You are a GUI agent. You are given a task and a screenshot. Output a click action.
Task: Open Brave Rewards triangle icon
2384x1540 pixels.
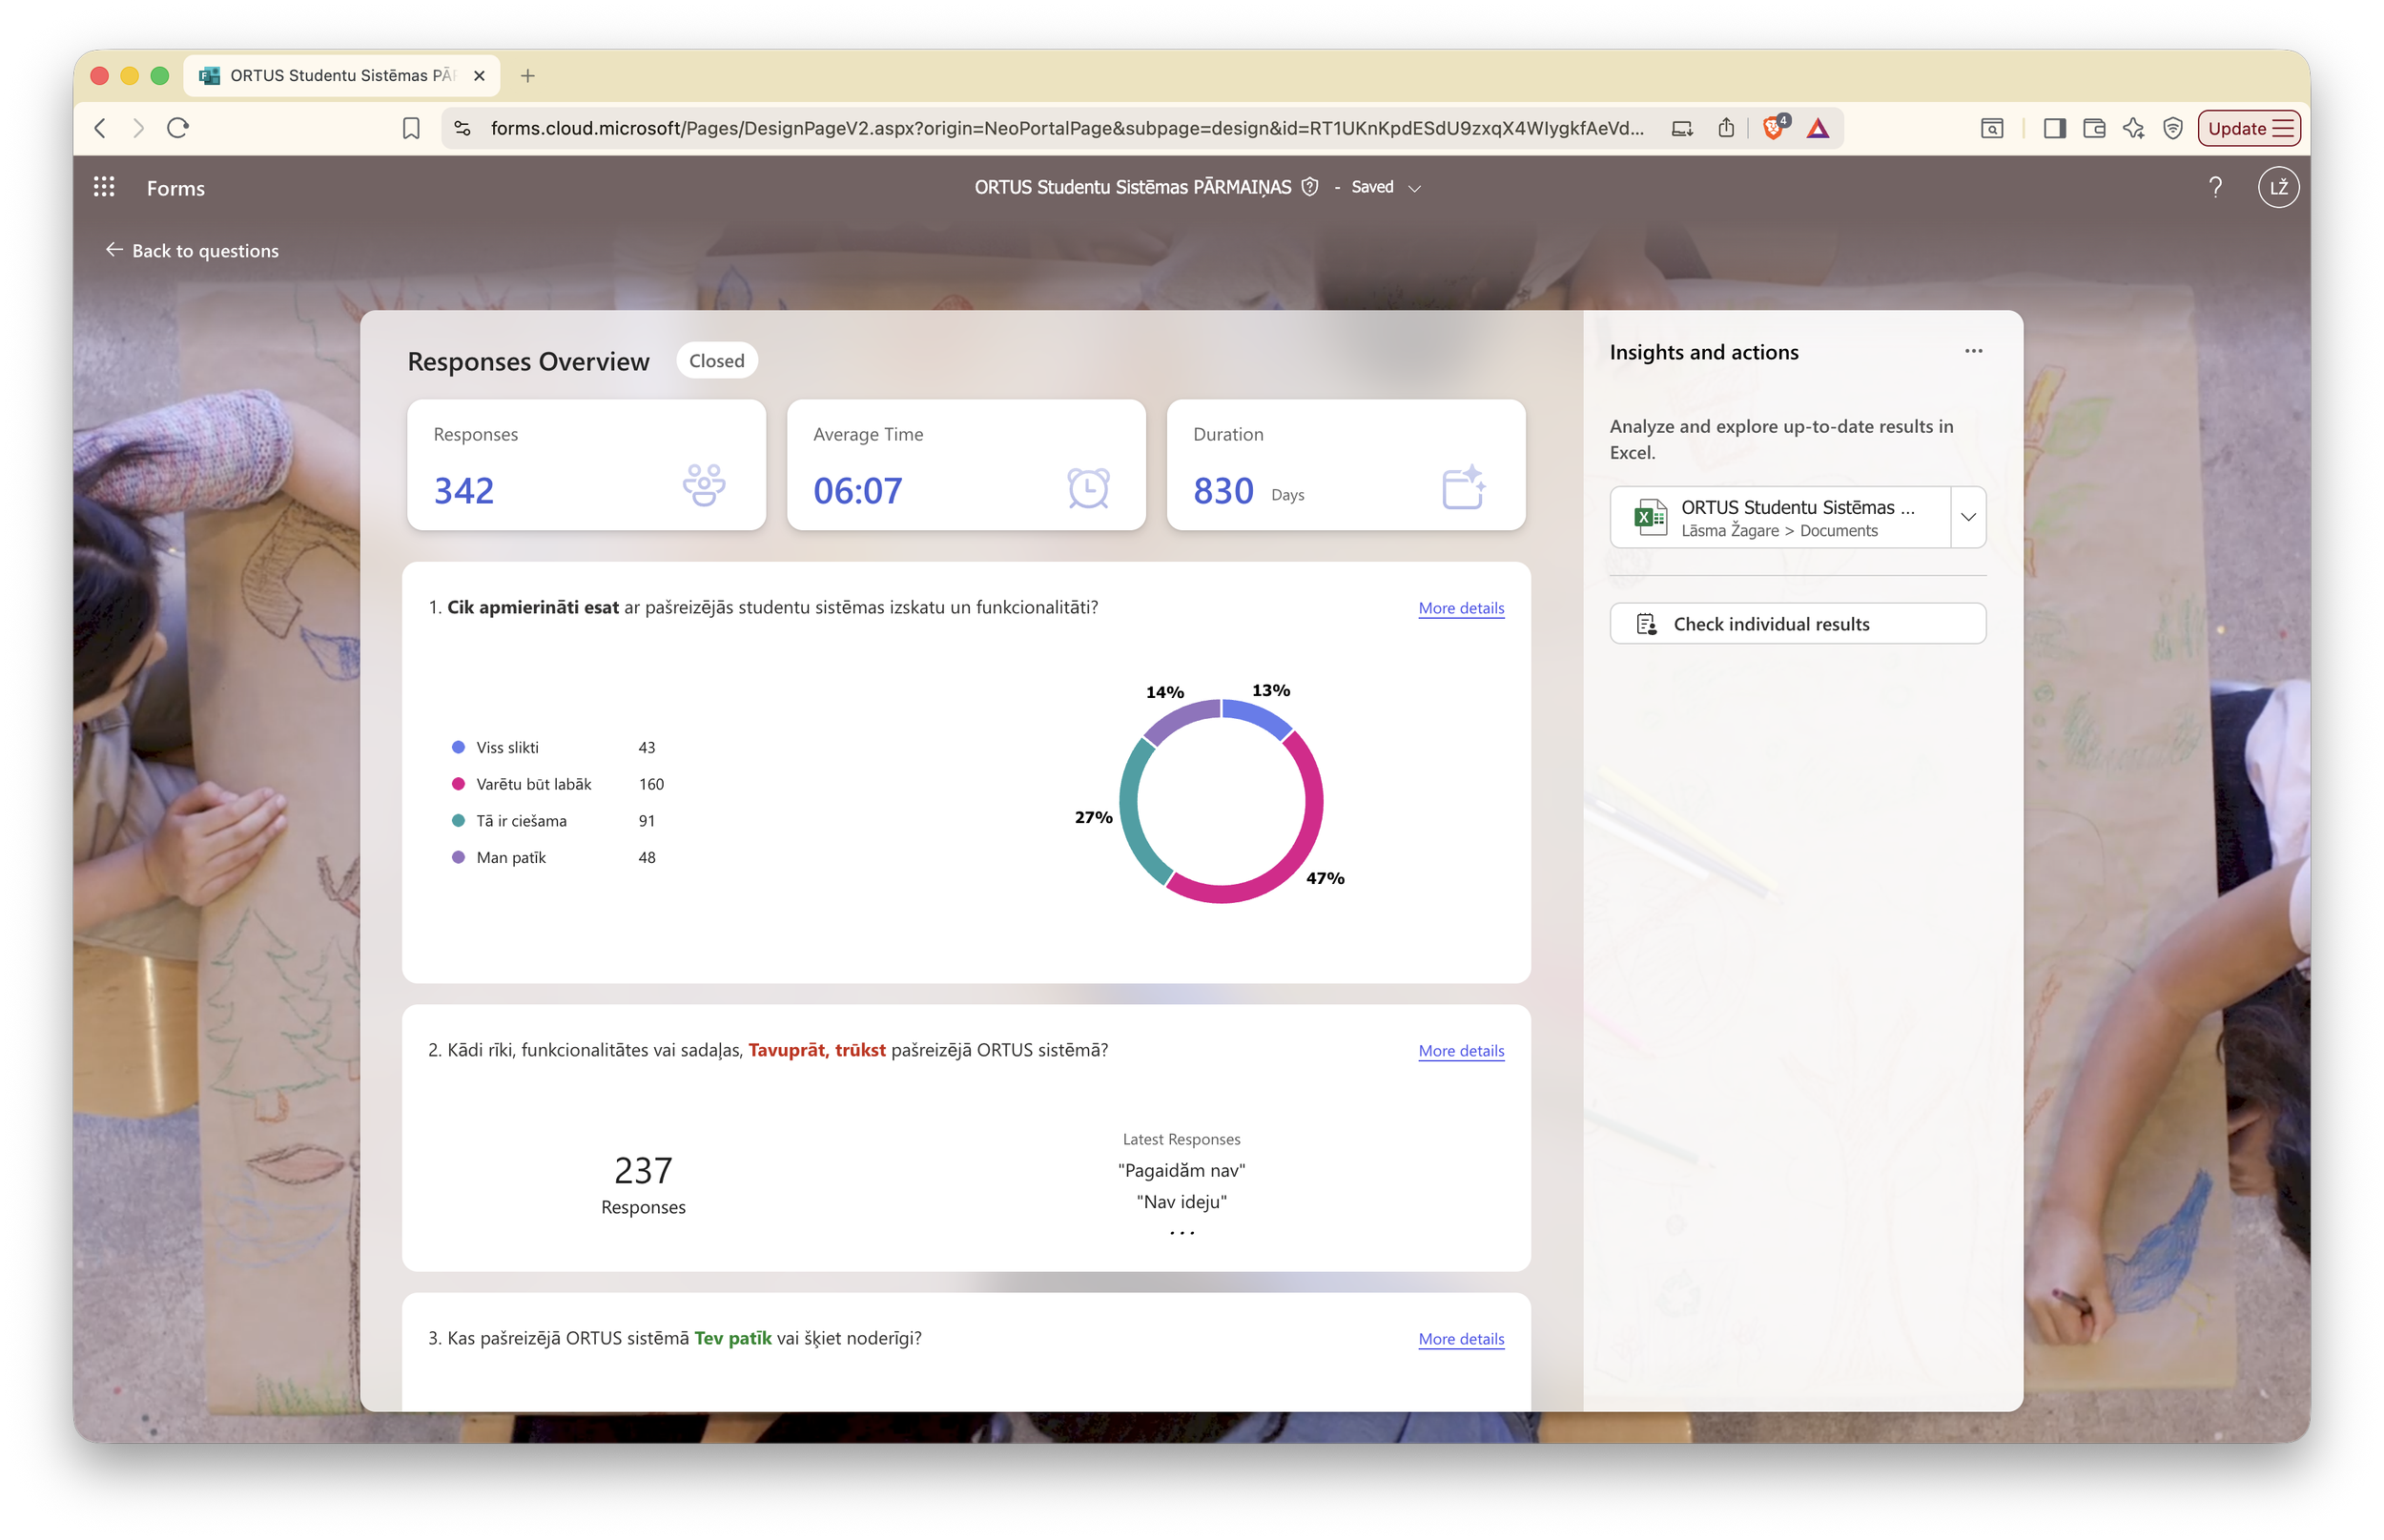[x=1818, y=128]
